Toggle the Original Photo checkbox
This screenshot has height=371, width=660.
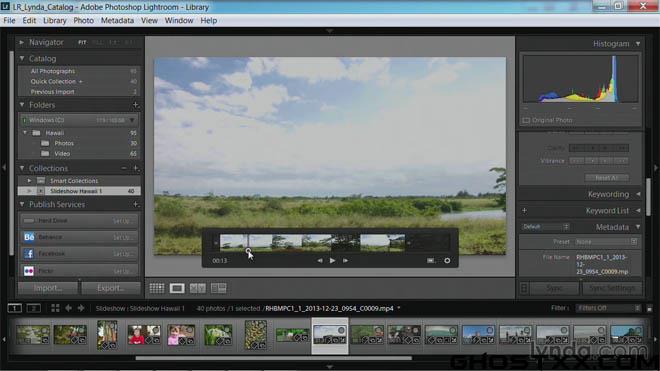(526, 120)
